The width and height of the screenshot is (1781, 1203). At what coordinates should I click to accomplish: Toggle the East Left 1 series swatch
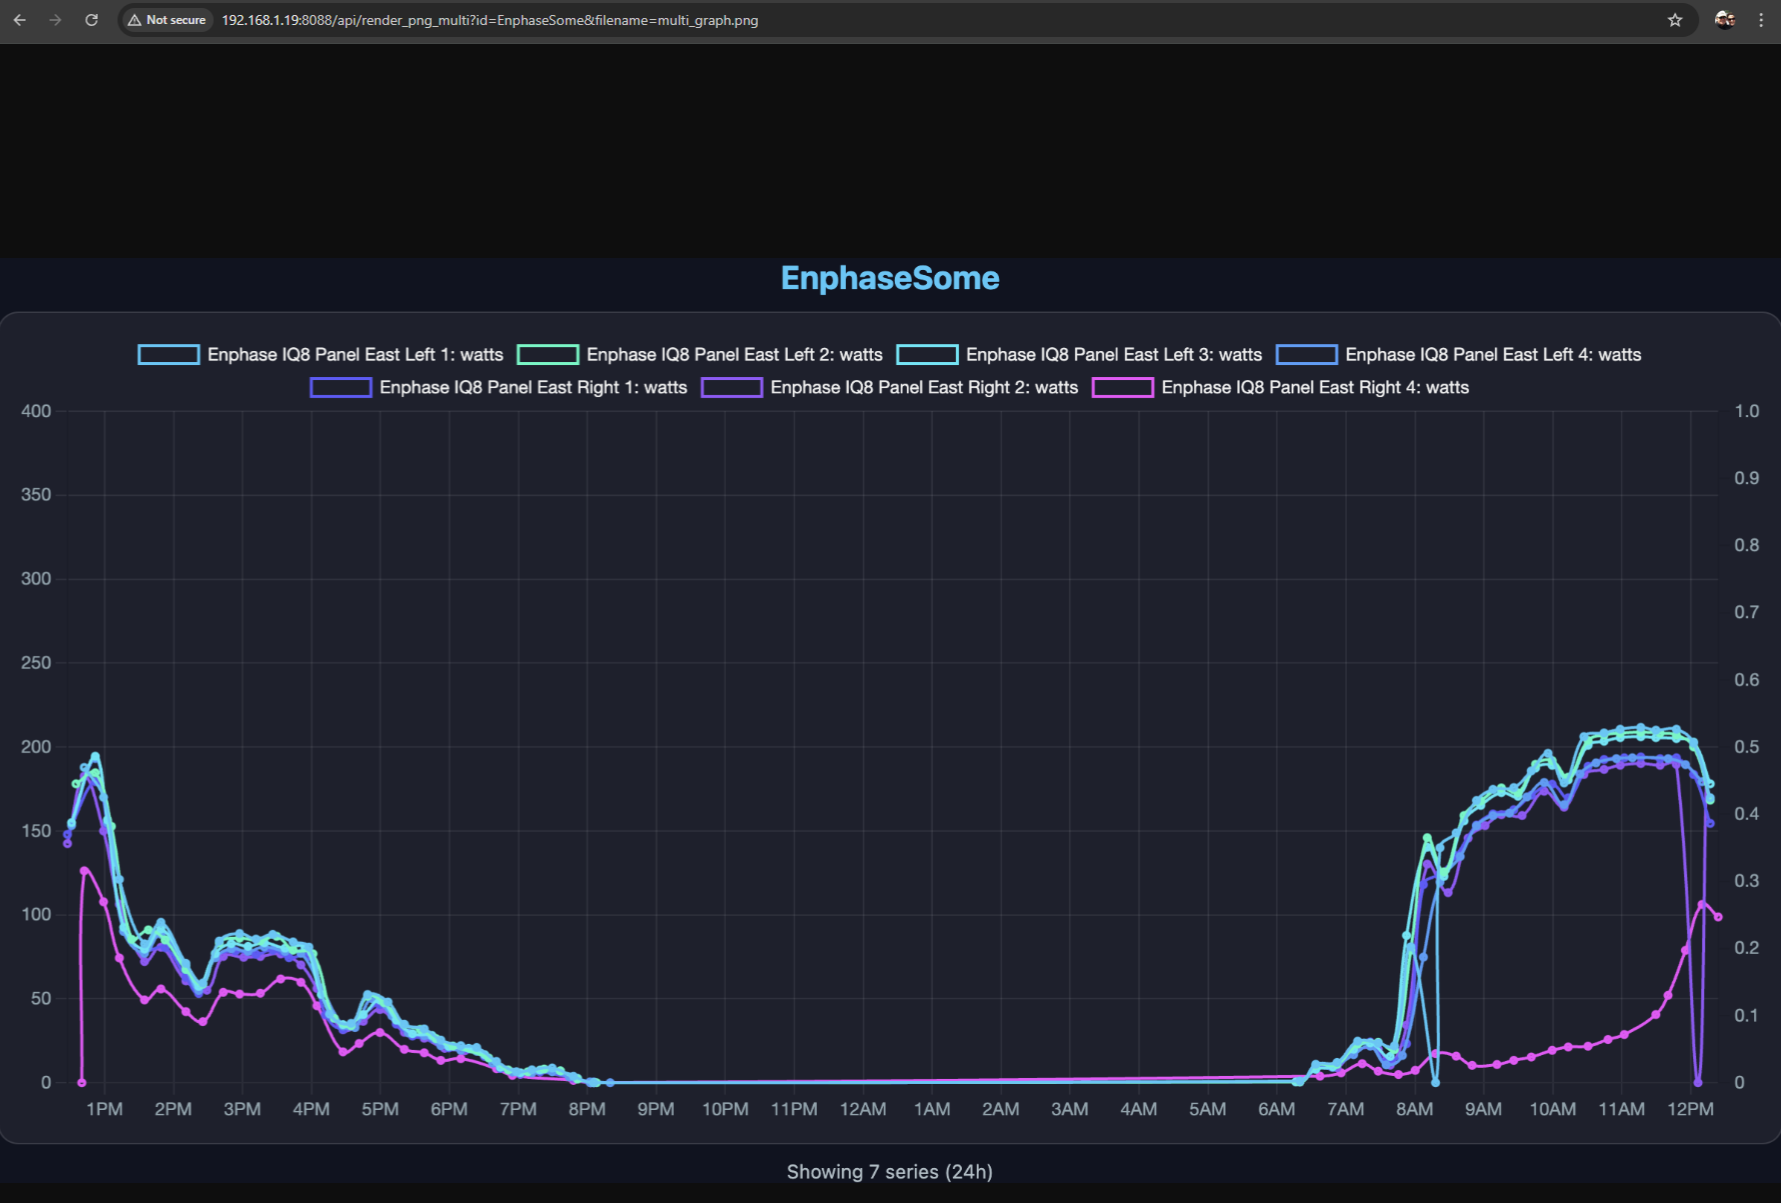pyautogui.click(x=169, y=355)
